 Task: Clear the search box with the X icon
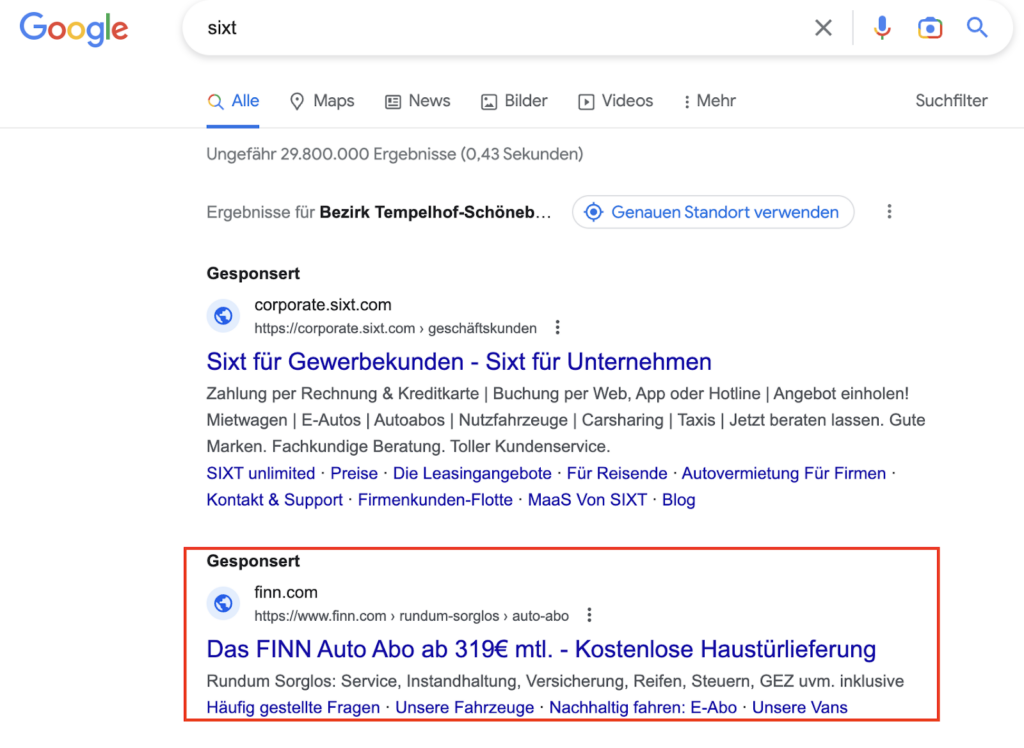click(x=824, y=27)
